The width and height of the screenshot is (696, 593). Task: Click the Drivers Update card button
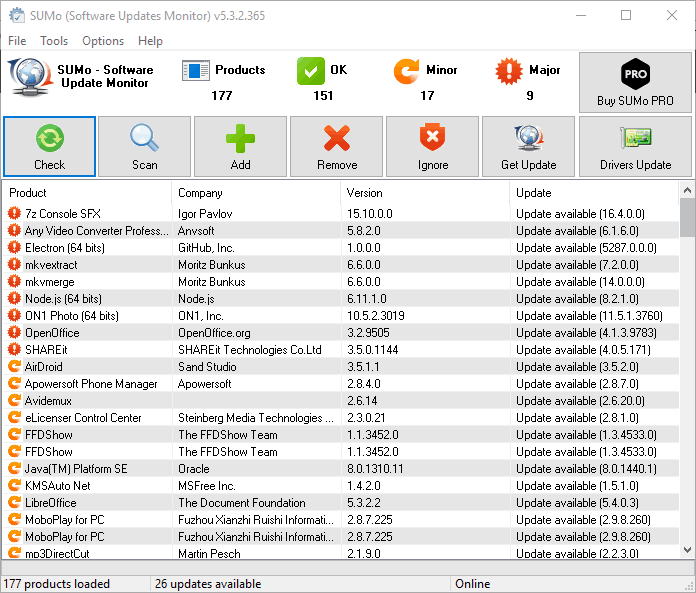pos(635,147)
